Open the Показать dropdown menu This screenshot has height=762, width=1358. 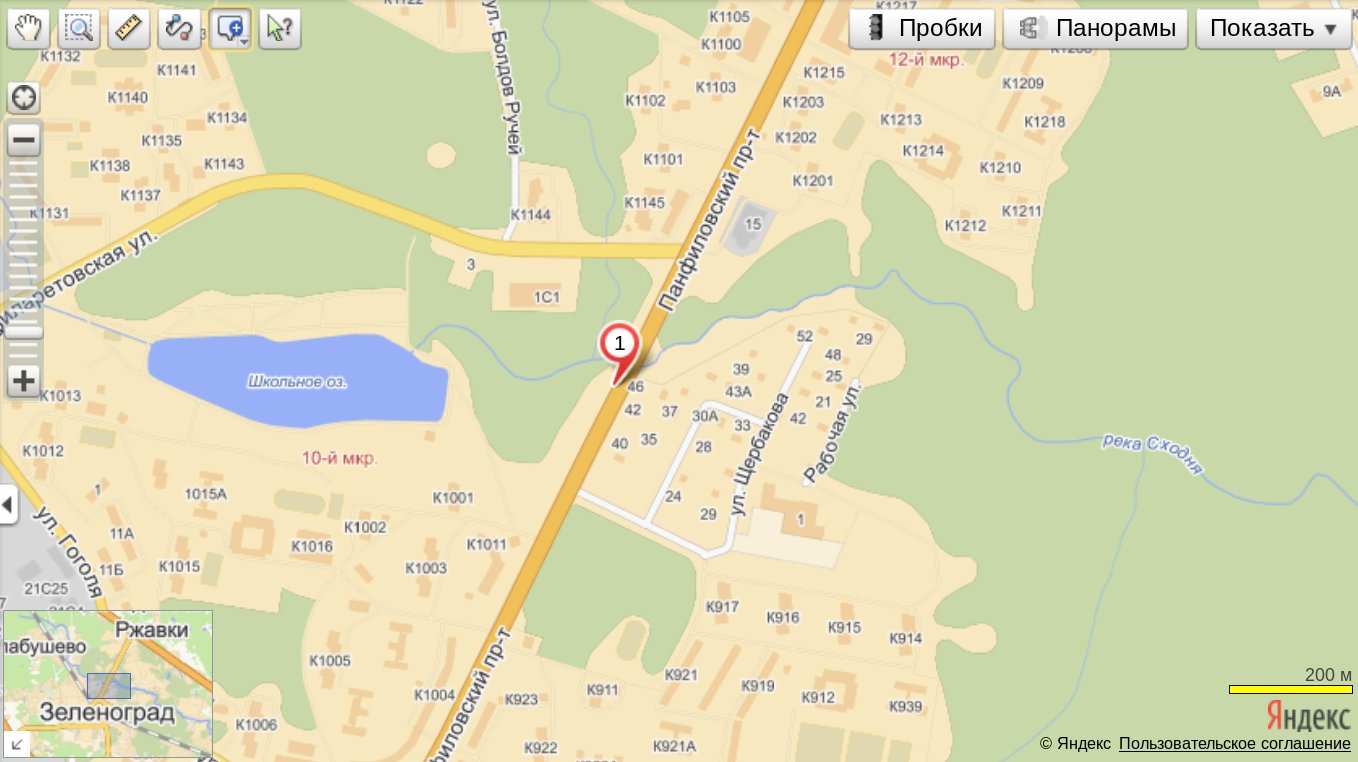click(1273, 28)
